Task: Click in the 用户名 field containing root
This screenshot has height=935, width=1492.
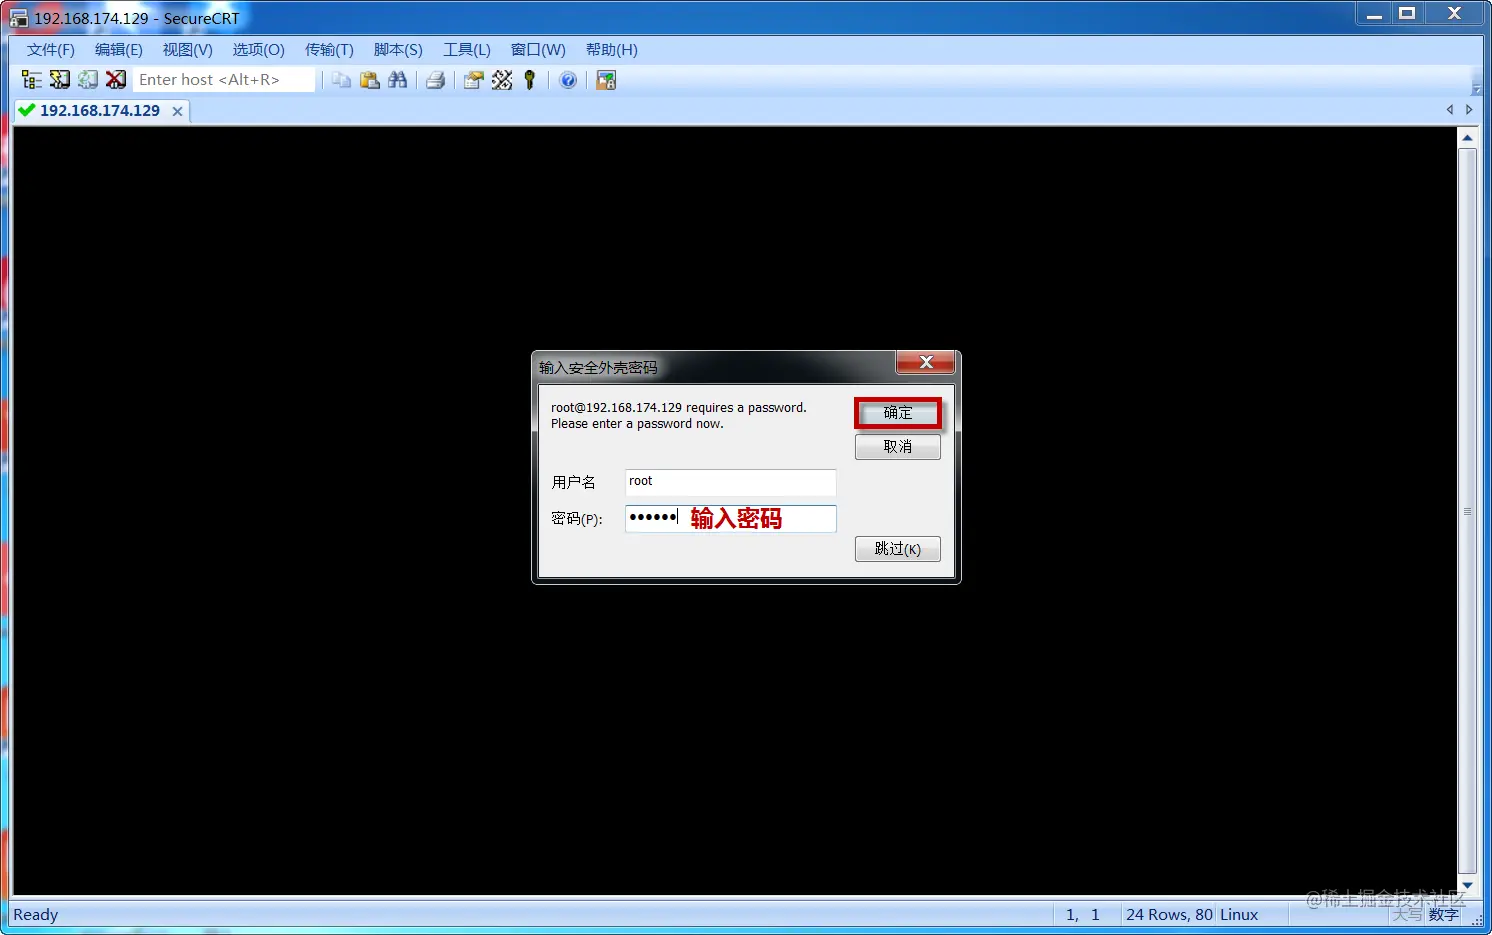Action: tap(731, 482)
